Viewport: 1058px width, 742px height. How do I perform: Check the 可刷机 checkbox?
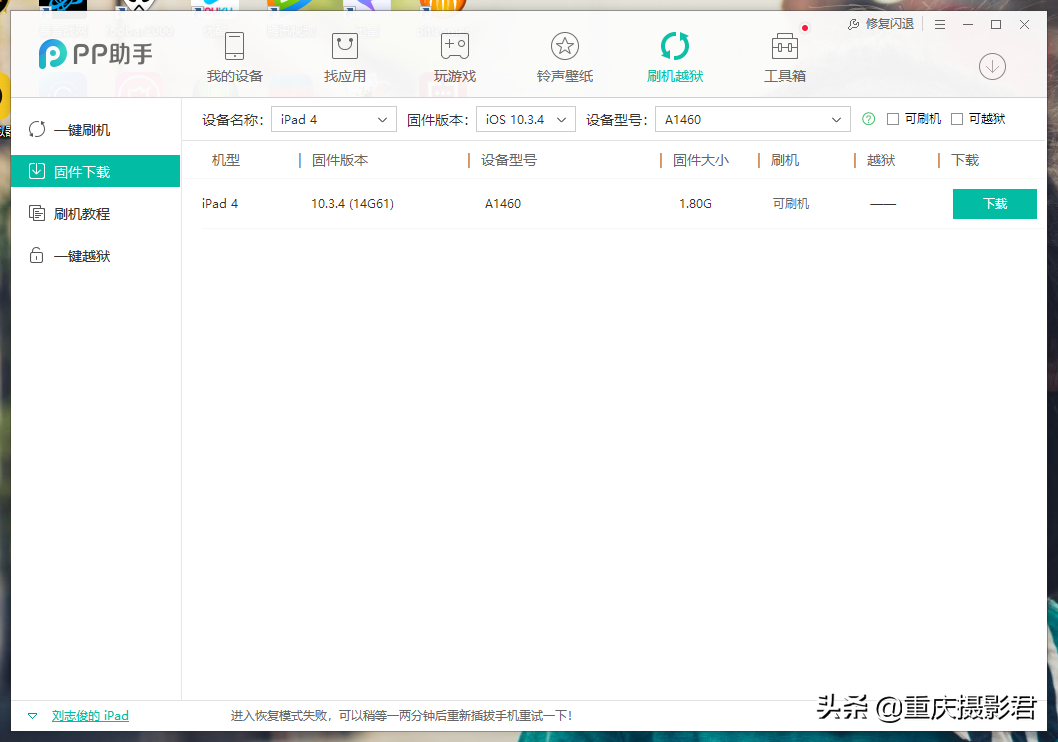893,119
